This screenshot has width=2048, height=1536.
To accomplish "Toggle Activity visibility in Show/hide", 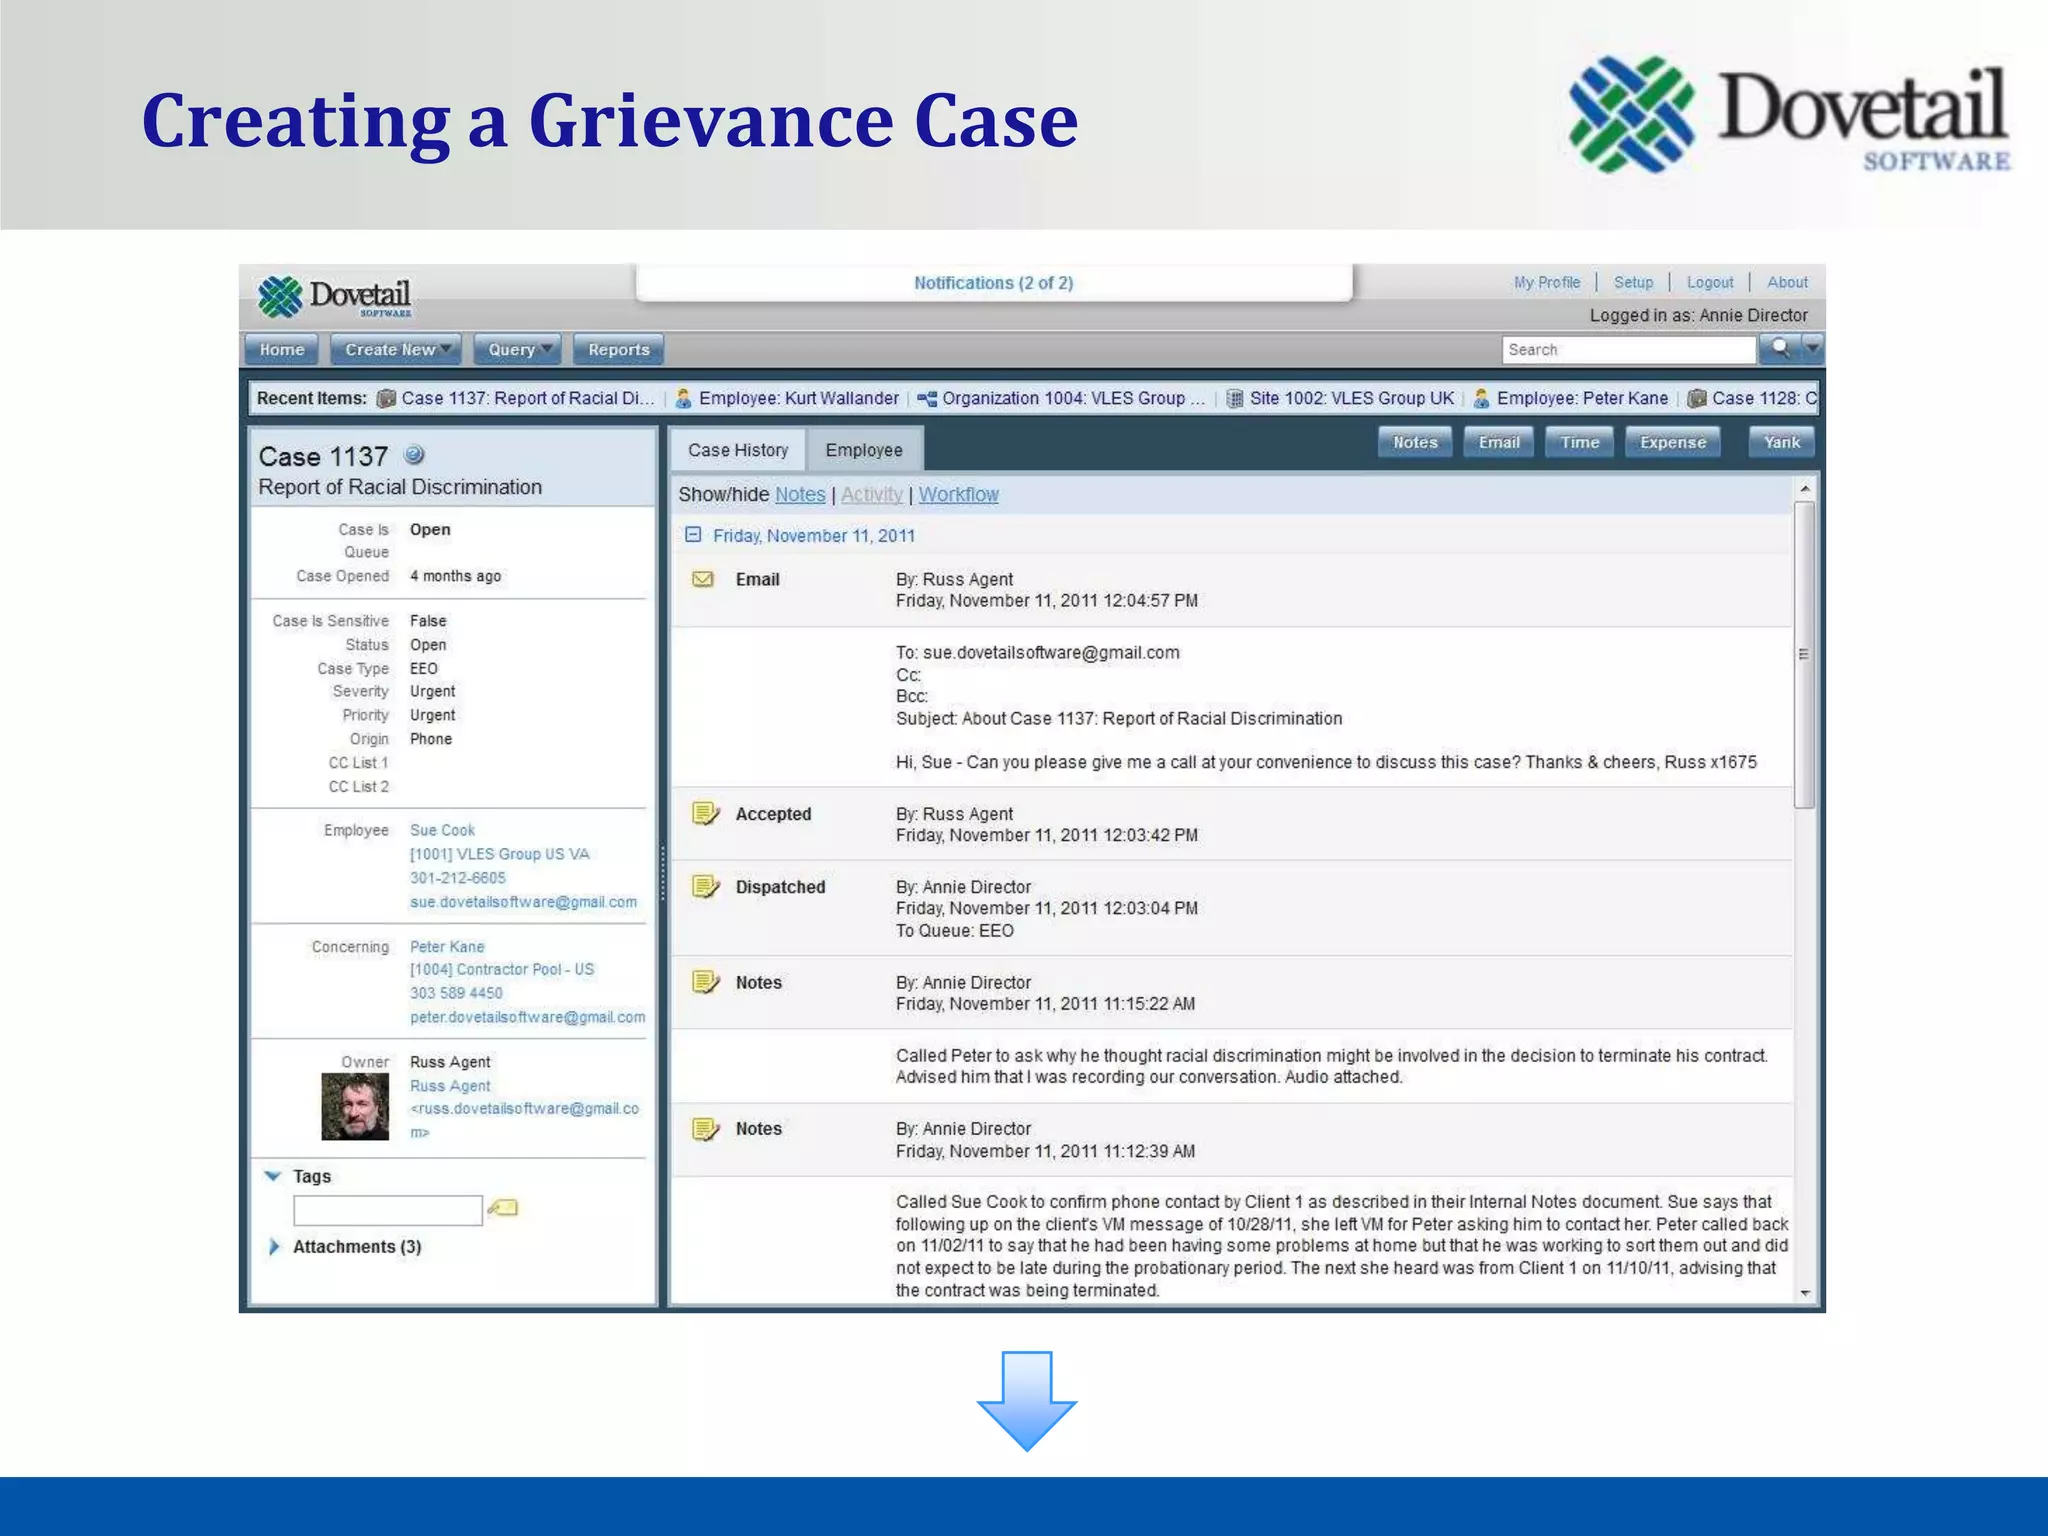I will [x=872, y=494].
